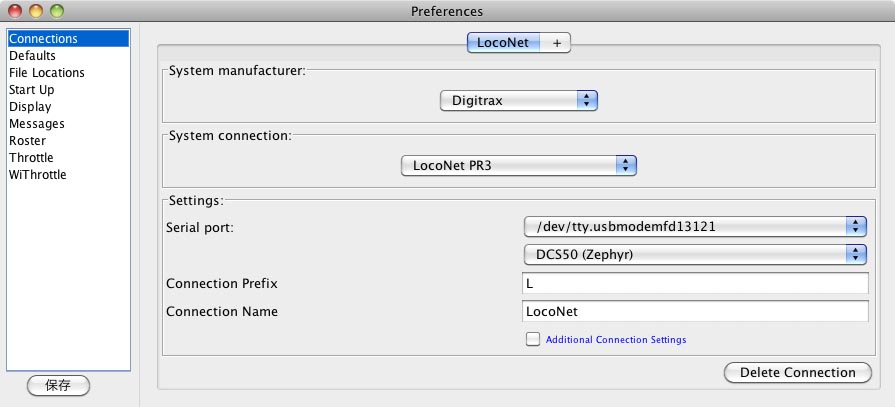Click the Delete Connection button

(797, 373)
